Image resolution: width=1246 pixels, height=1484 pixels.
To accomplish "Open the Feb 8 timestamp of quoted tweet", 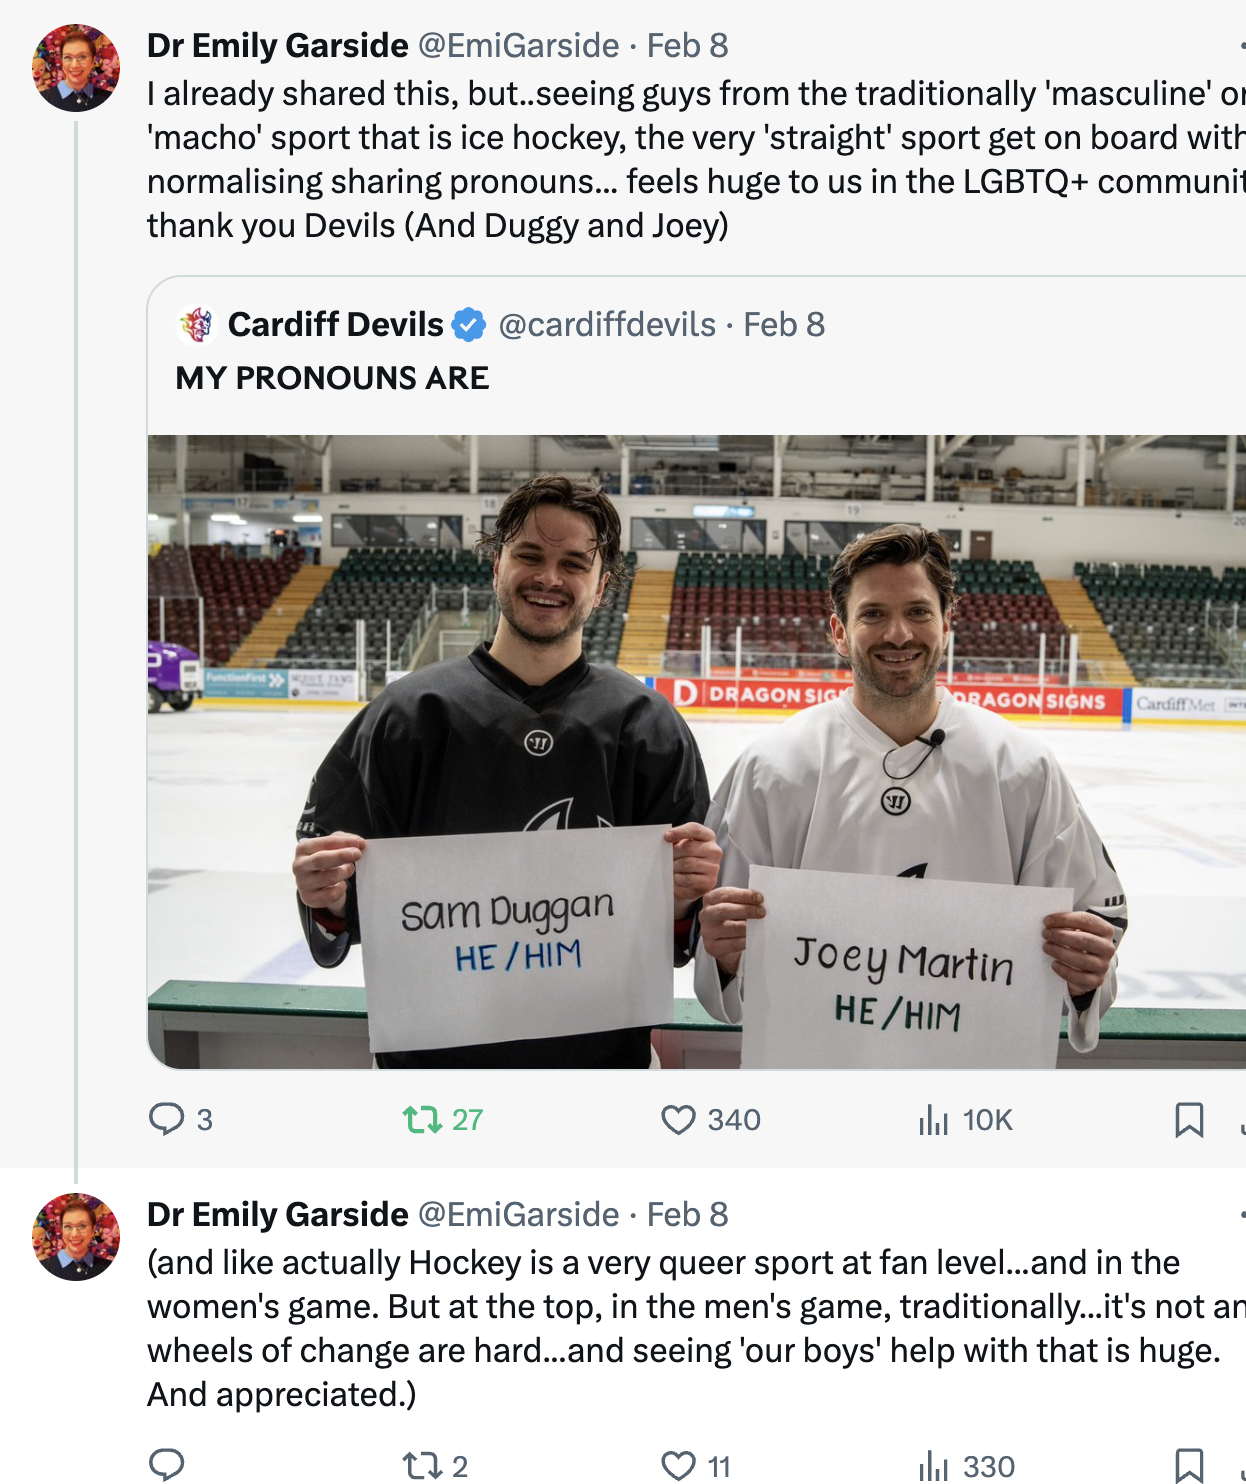I will (784, 324).
